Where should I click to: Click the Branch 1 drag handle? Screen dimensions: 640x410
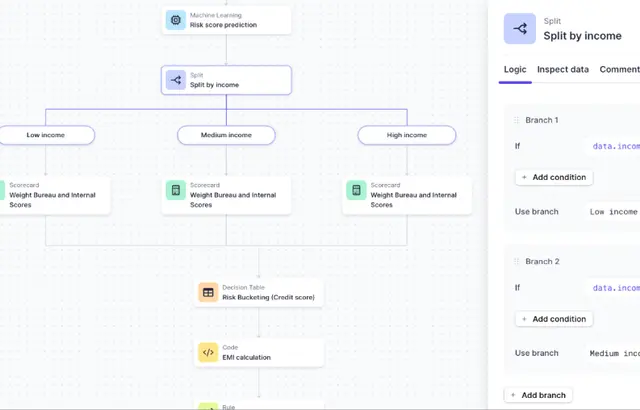click(x=516, y=120)
